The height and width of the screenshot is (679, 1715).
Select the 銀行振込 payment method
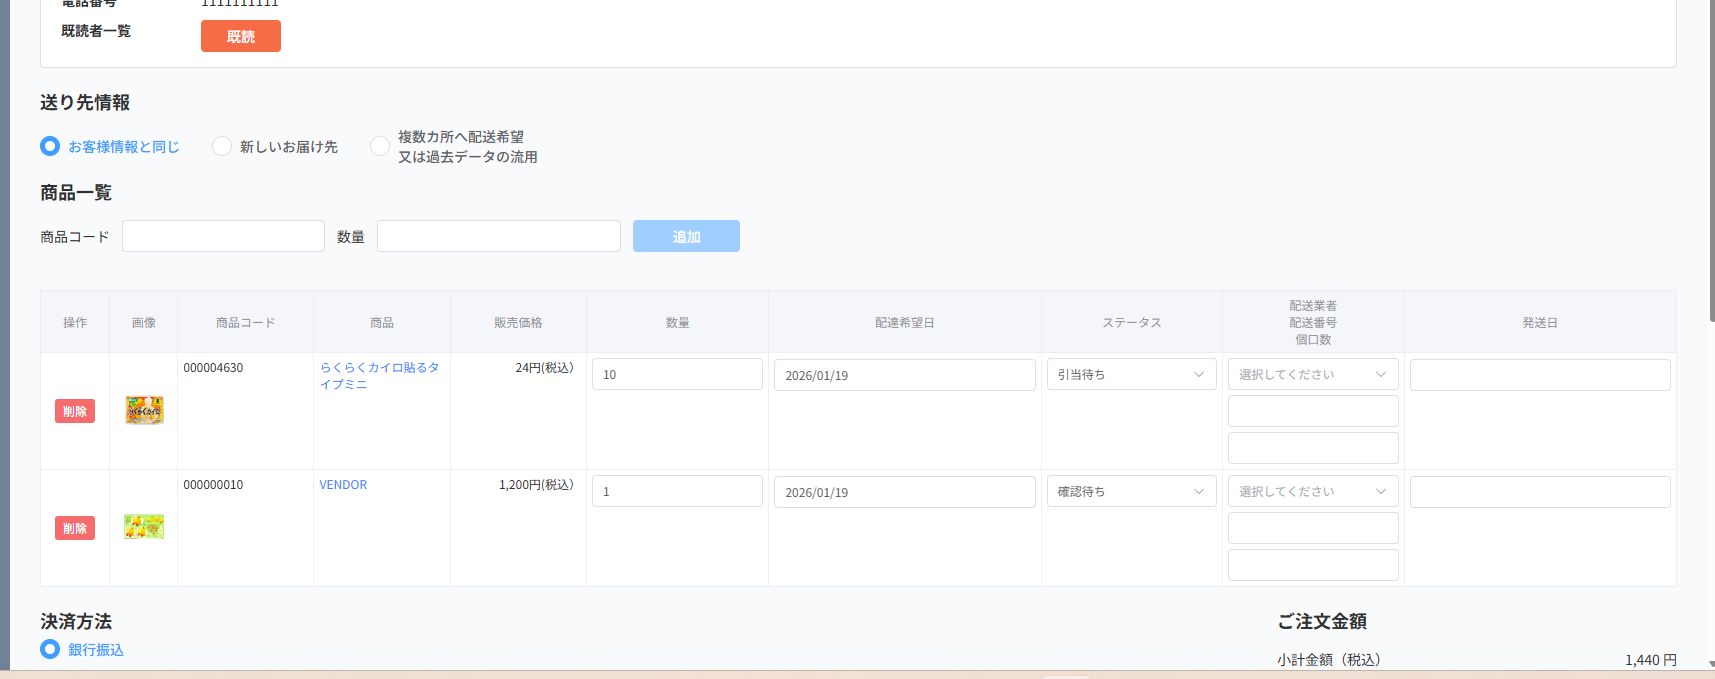[50, 649]
